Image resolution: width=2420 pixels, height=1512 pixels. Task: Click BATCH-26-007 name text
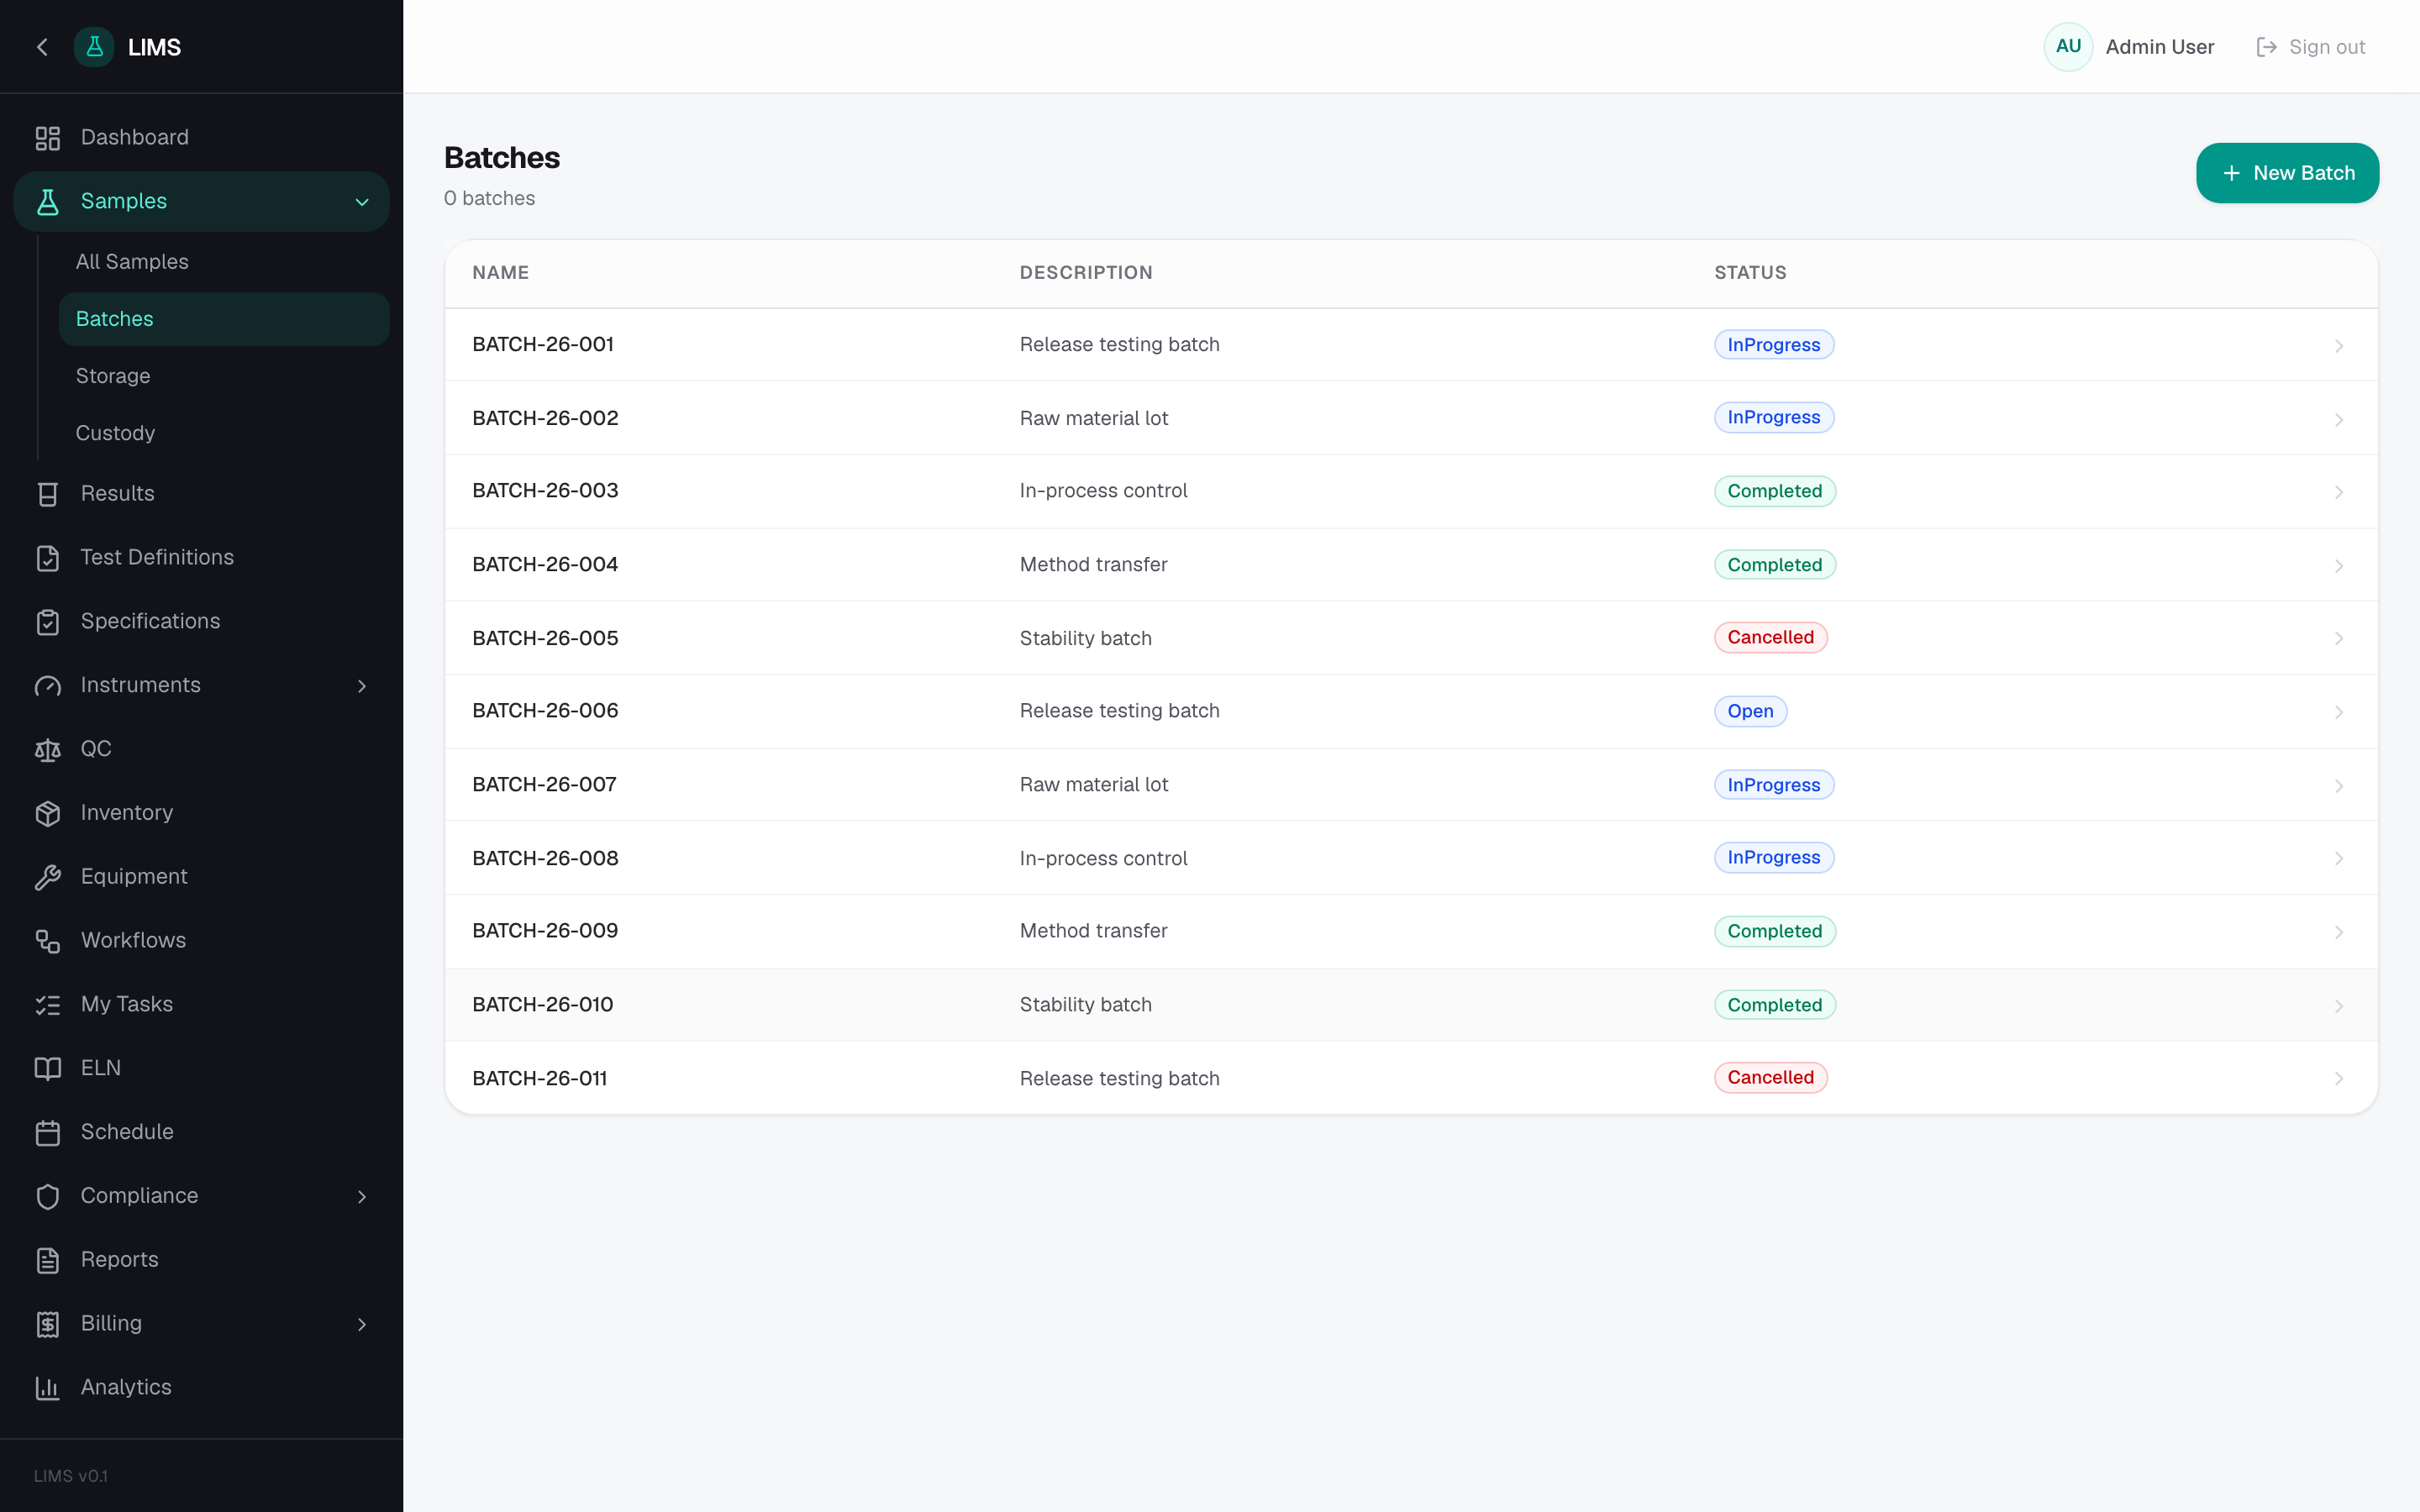point(544,785)
